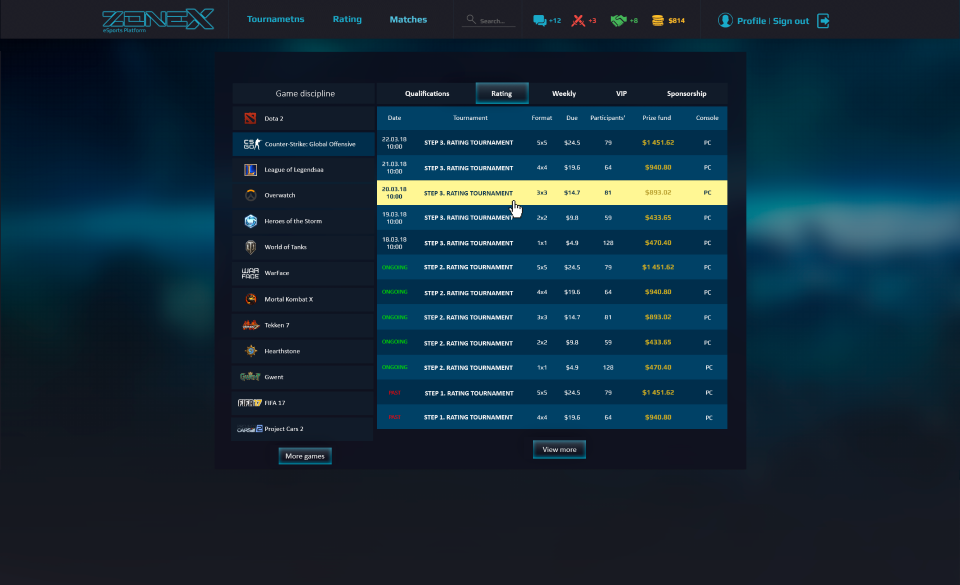Open the highlighted 20.03.18 tournament row
960x585 pixels.
(552, 193)
